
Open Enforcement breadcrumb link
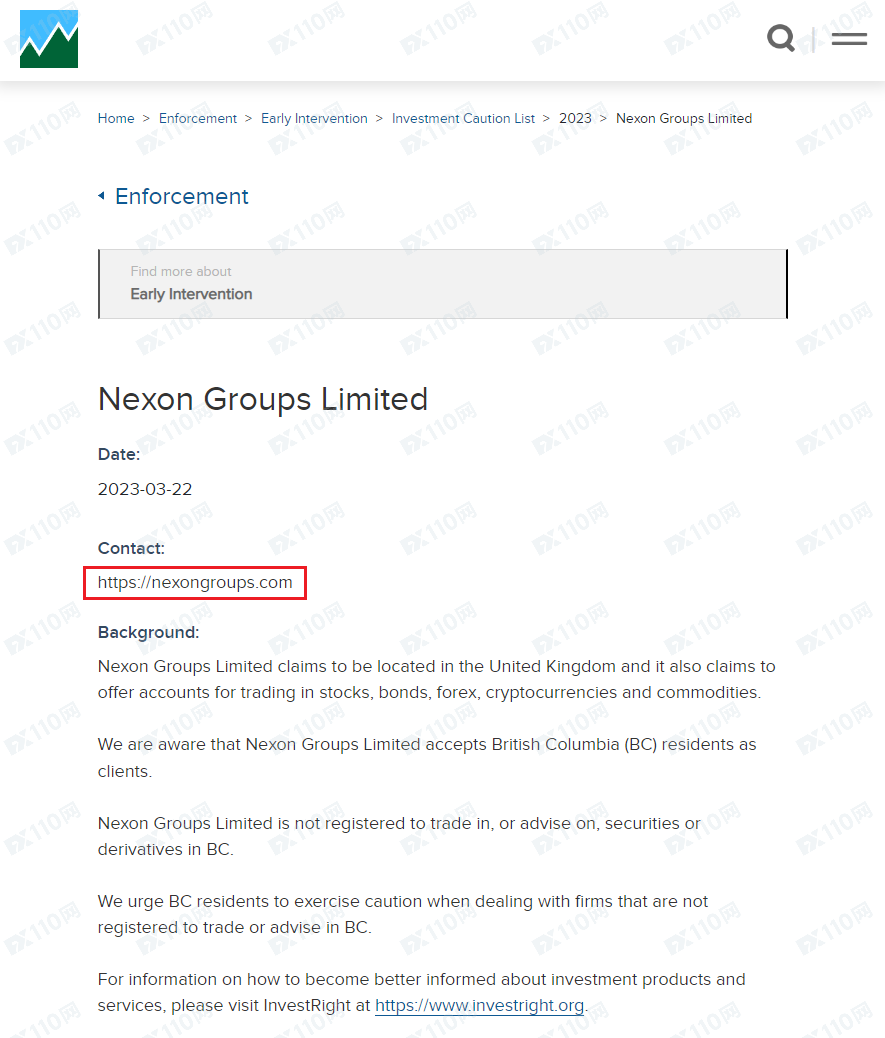[x=198, y=118]
